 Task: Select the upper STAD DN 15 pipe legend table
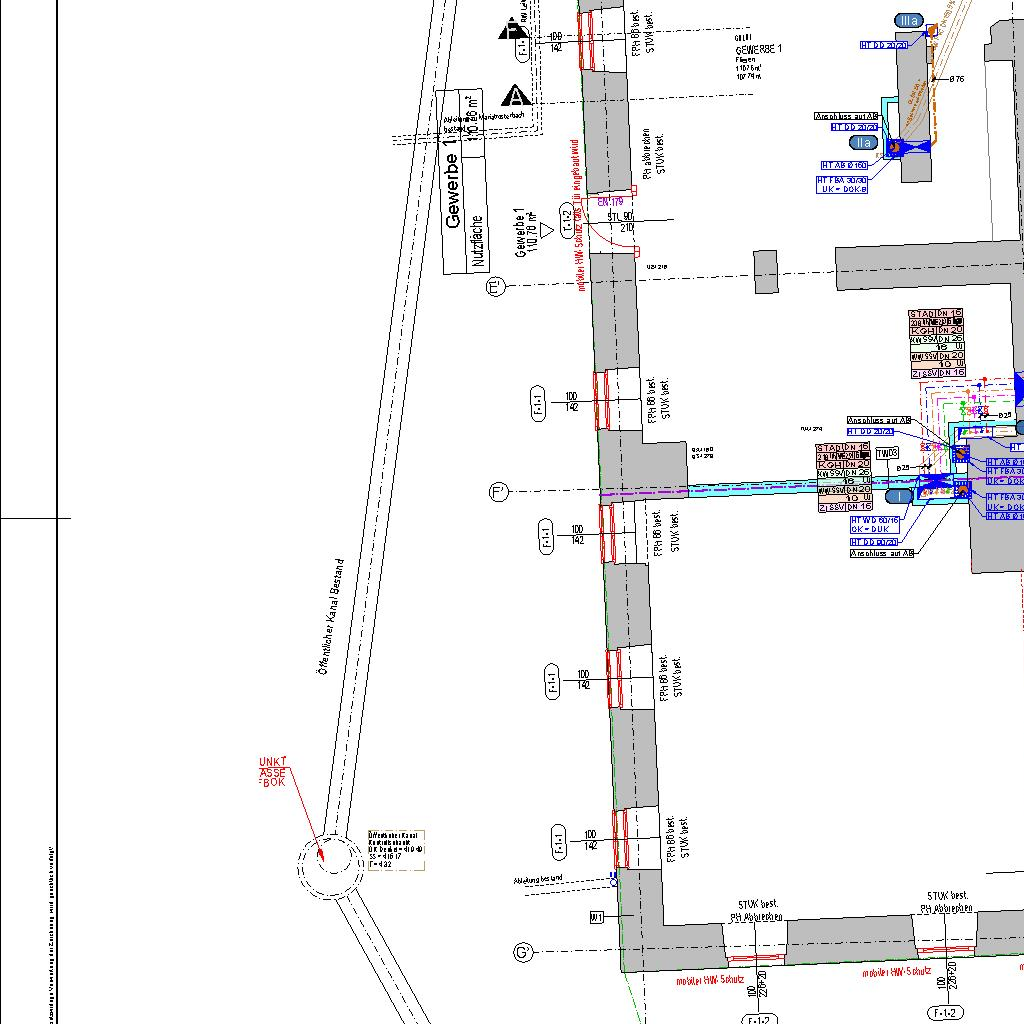click(x=936, y=344)
